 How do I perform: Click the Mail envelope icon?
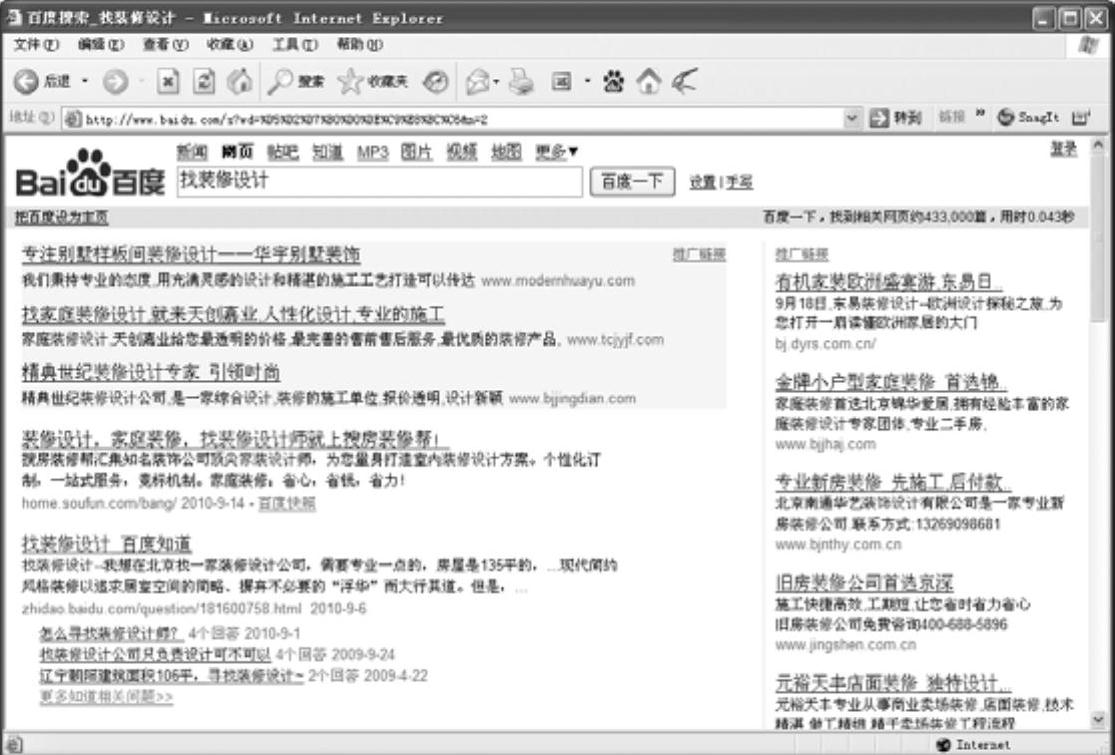pyautogui.click(x=477, y=82)
